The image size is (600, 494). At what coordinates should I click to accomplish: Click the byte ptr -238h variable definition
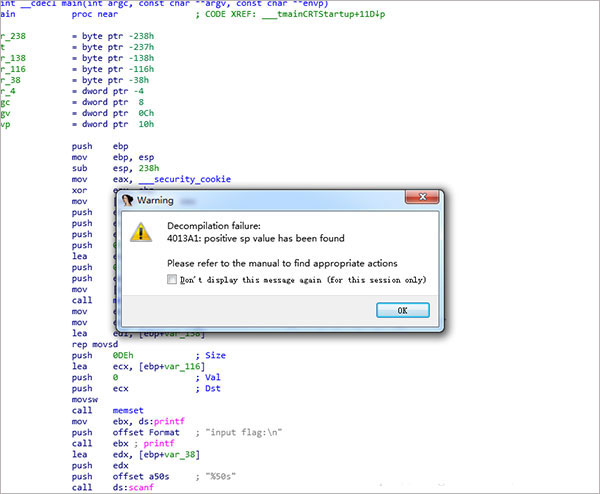click(118, 36)
